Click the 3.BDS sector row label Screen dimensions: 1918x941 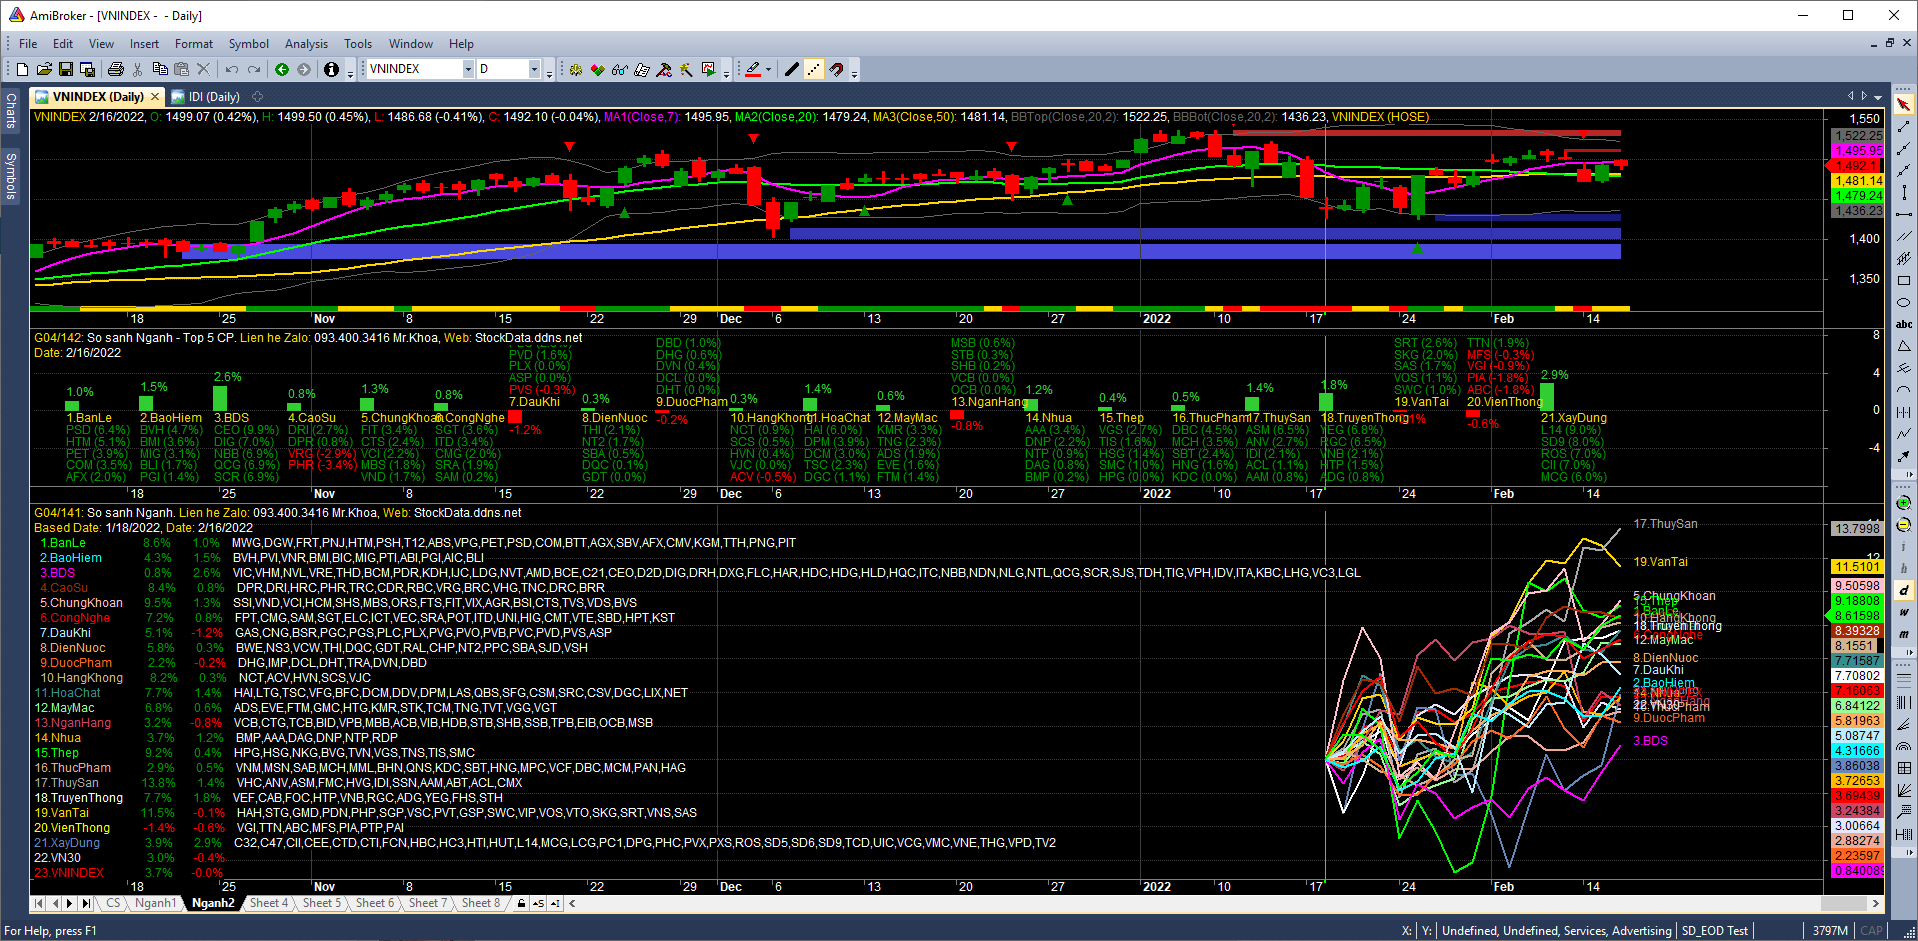pyautogui.click(x=57, y=573)
